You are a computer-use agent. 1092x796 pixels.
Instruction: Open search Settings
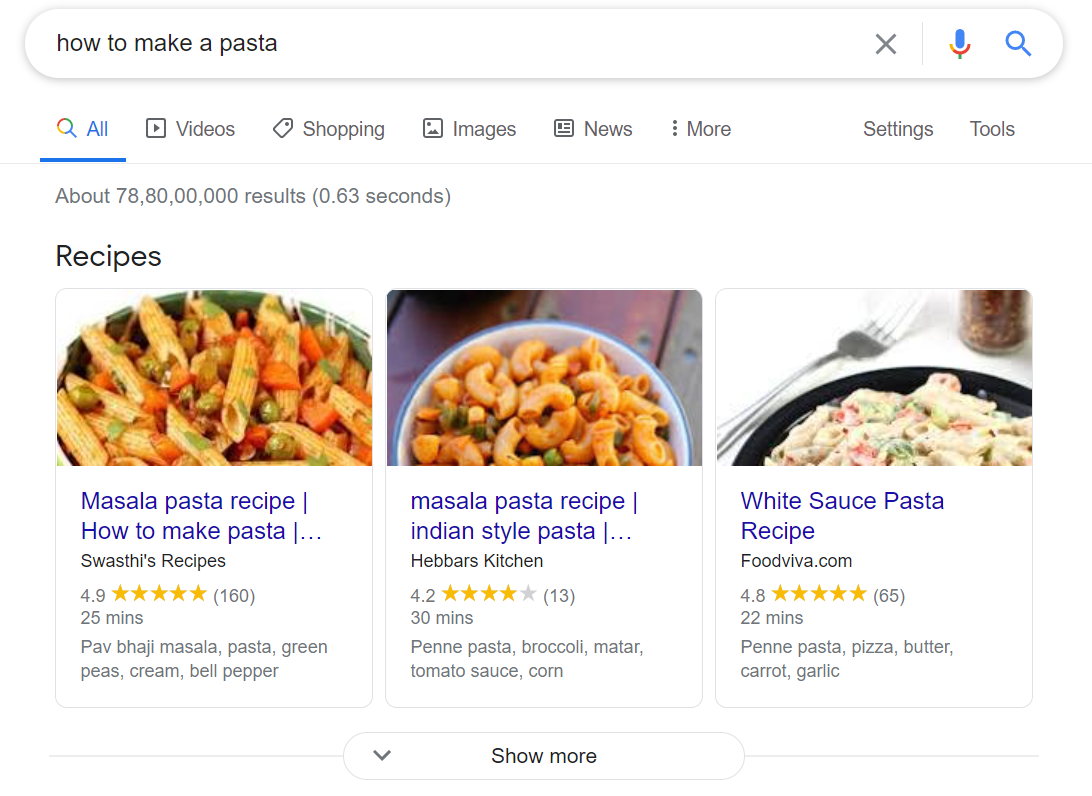tap(898, 129)
